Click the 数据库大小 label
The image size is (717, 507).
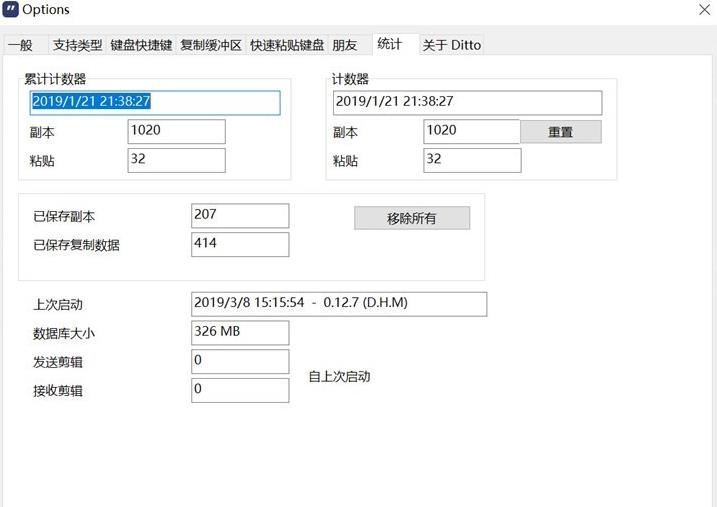click(64, 334)
